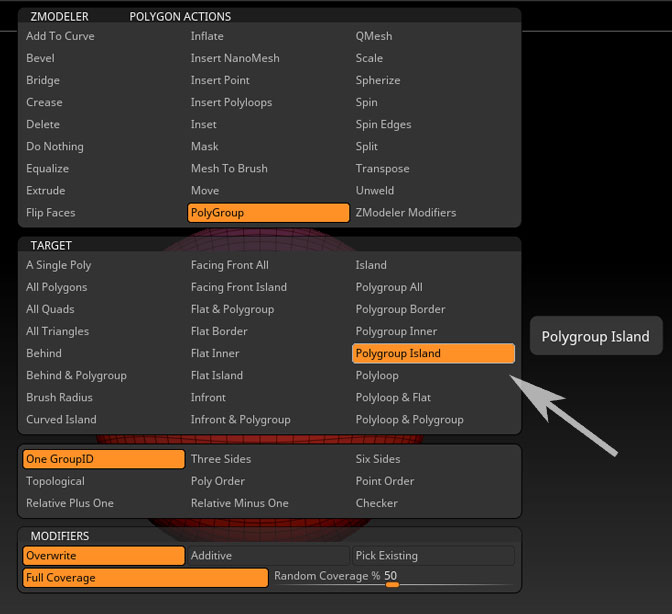Toggle Overwrite modifier
672x614 pixels.
click(x=104, y=555)
